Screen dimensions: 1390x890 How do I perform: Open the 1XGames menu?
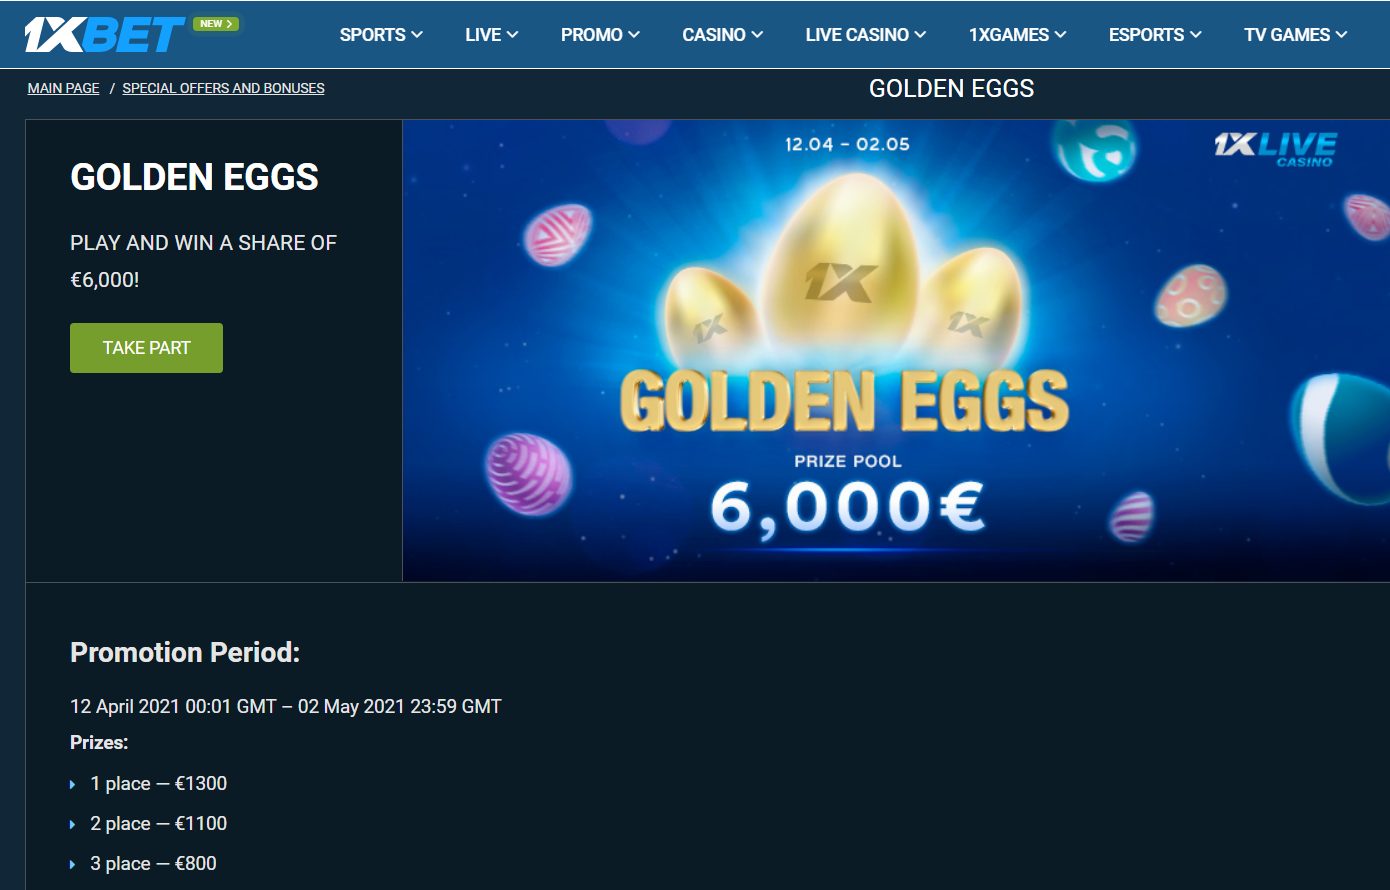pyautogui.click(x=1018, y=34)
